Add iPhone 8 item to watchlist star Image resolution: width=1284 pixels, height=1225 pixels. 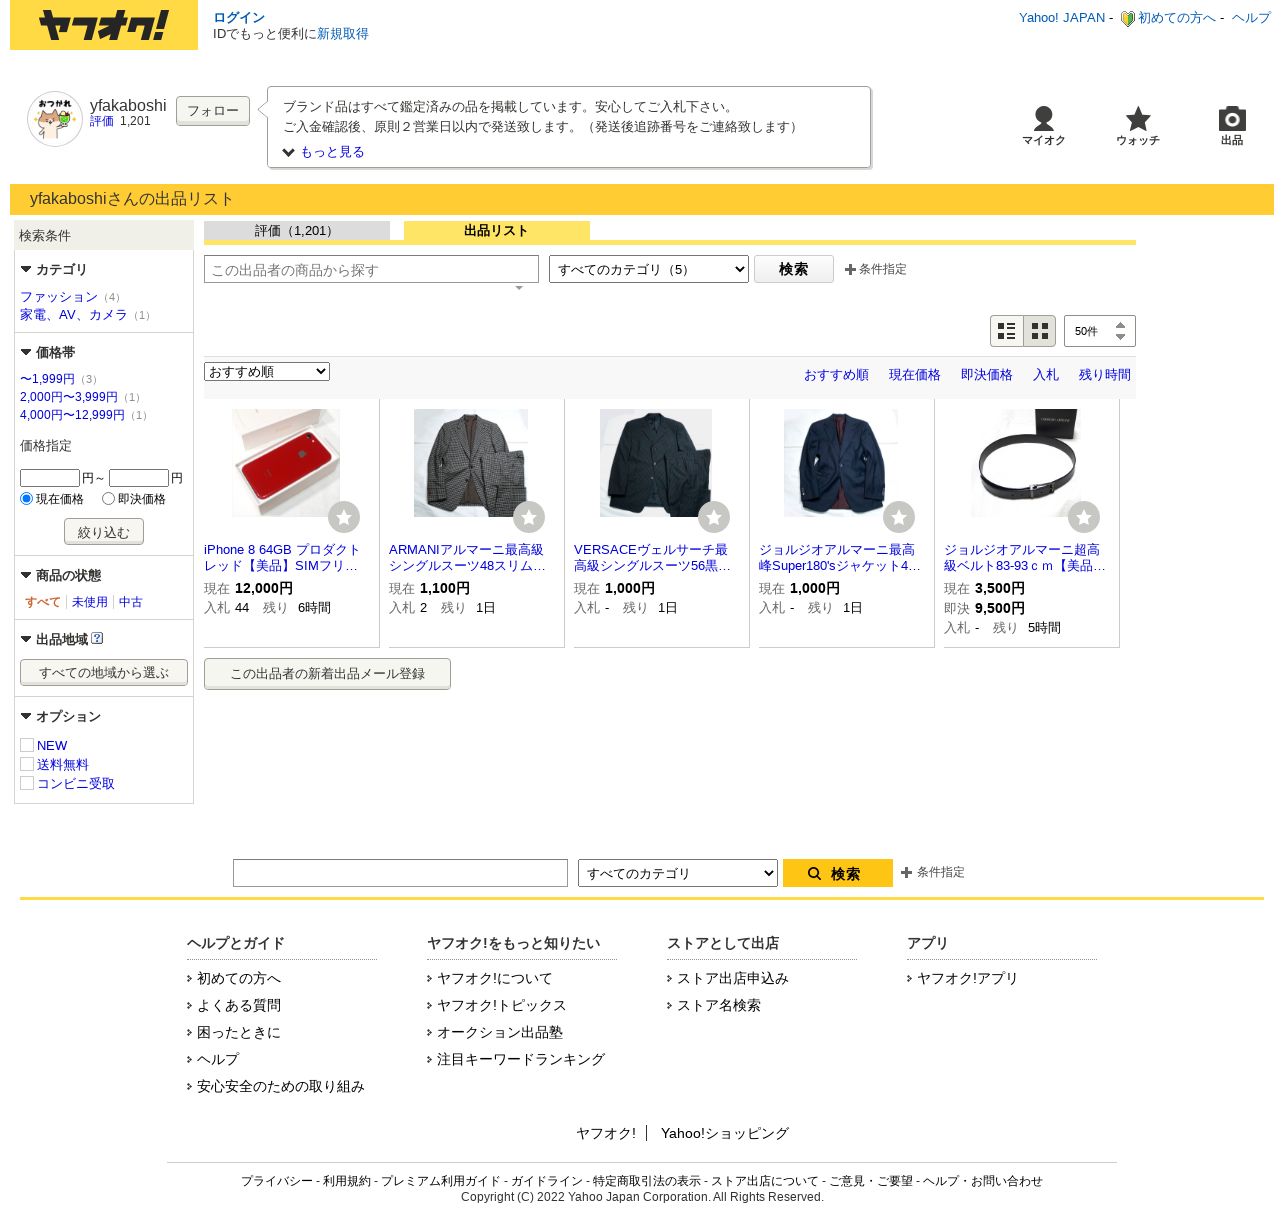[344, 517]
